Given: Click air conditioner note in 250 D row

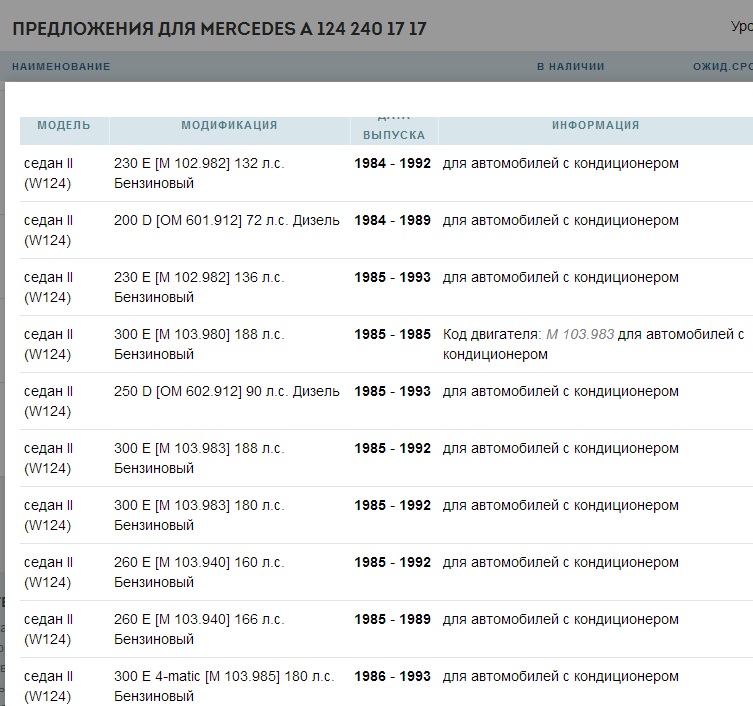Looking at the screenshot, I should pos(560,391).
